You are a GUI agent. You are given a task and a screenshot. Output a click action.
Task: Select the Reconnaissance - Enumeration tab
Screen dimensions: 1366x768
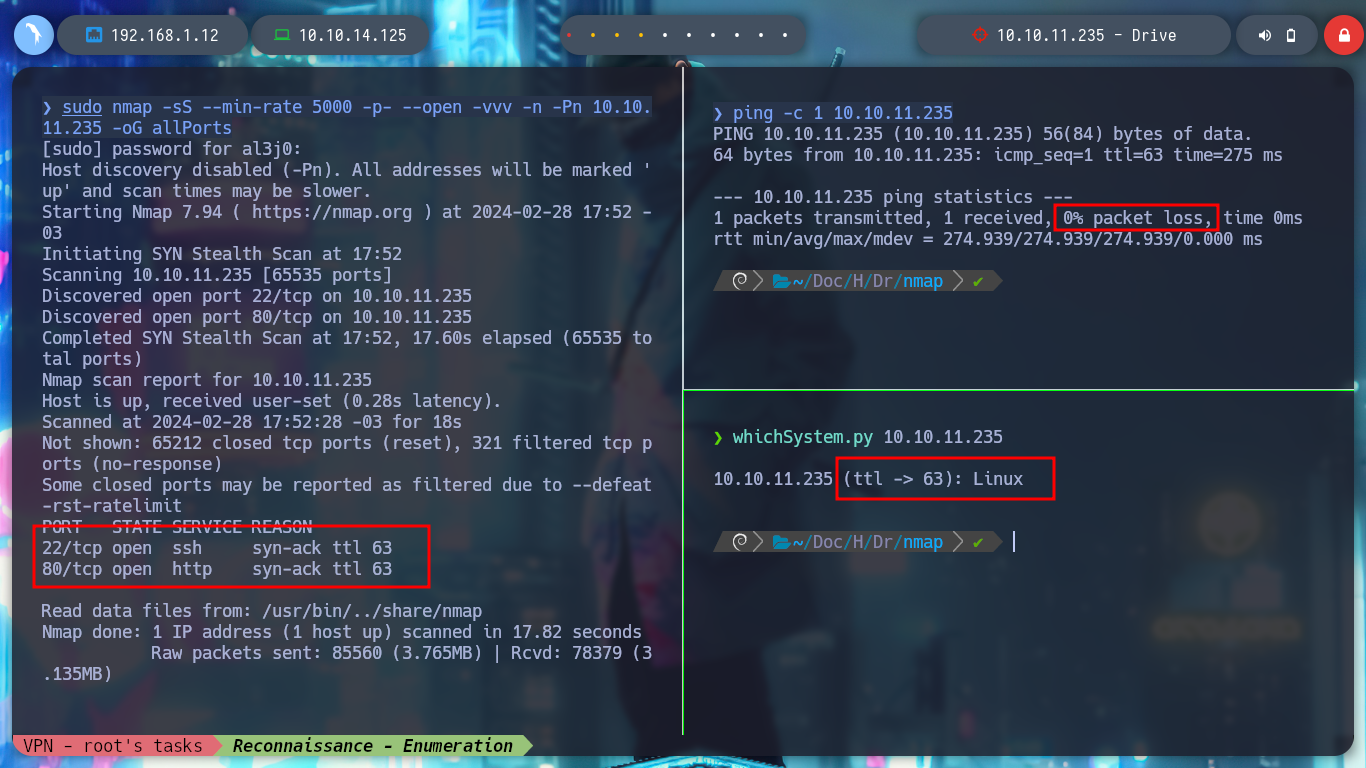[373, 745]
